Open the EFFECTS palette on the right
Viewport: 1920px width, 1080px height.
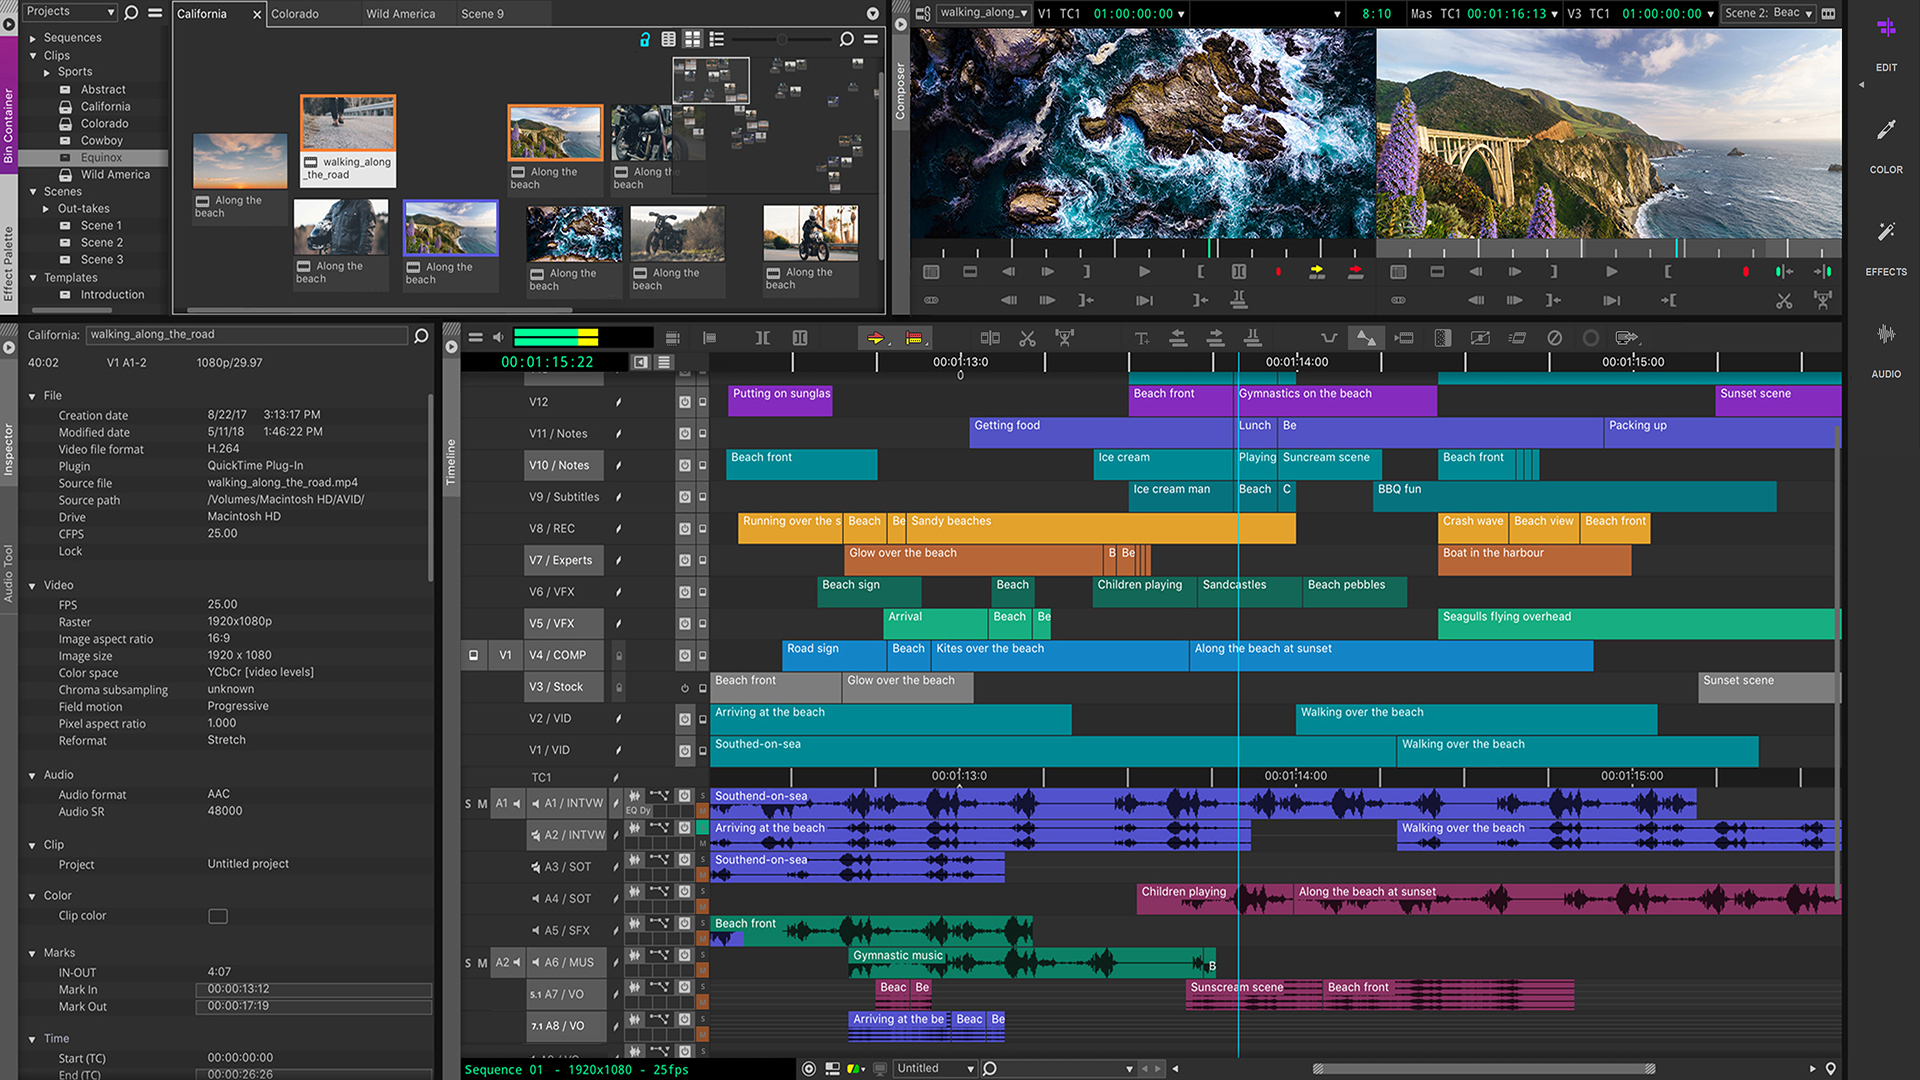pyautogui.click(x=1886, y=250)
